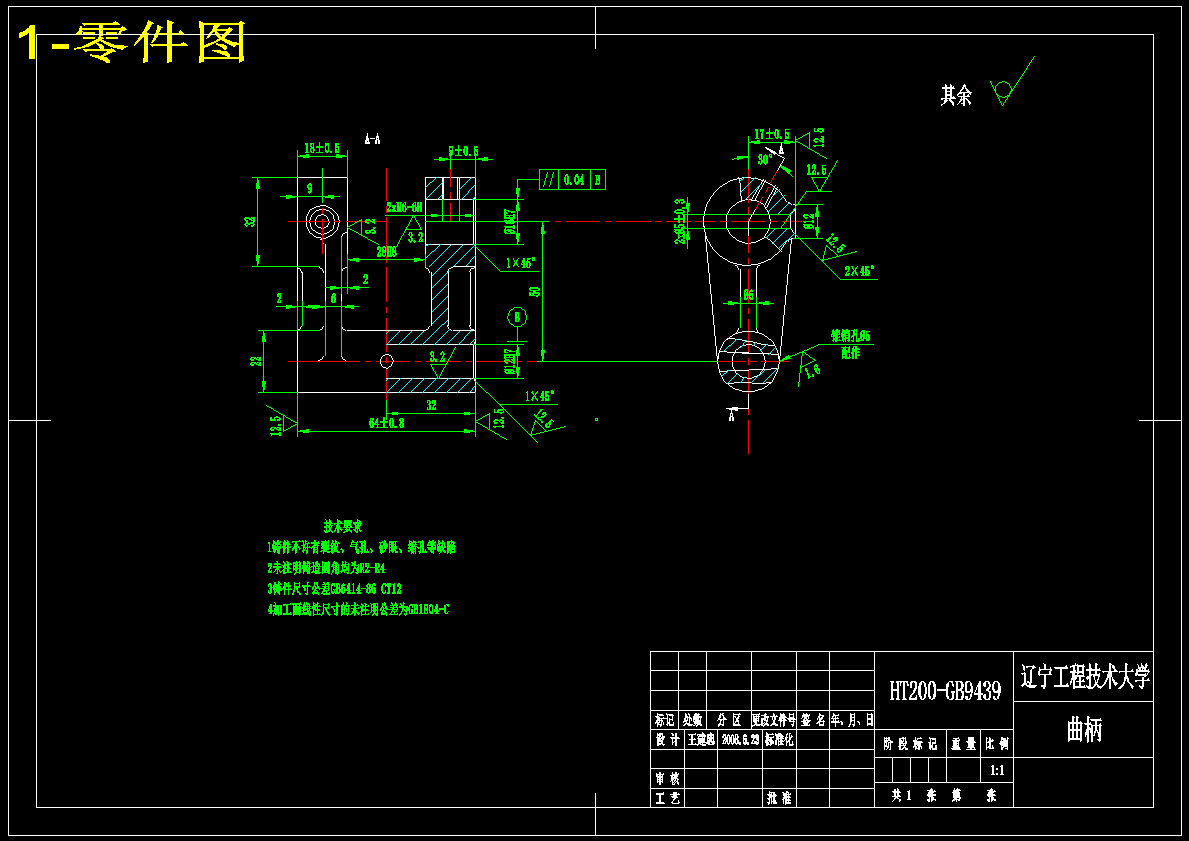1189x841 pixels.
Task: Select the "批准" cell
Action: (779, 798)
